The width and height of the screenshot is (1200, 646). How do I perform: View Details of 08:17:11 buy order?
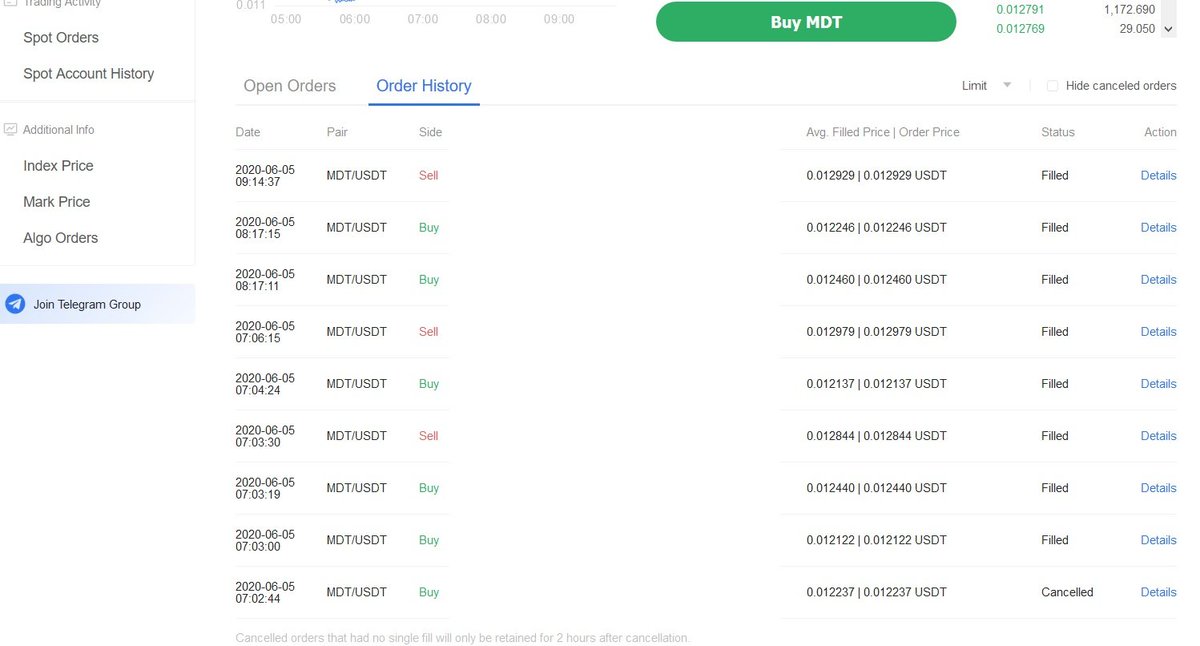[x=1158, y=280]
